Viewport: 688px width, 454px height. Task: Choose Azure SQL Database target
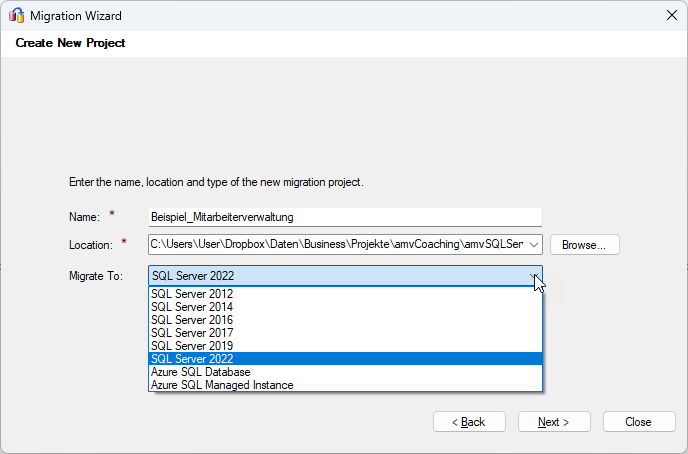tap(345, 372)
